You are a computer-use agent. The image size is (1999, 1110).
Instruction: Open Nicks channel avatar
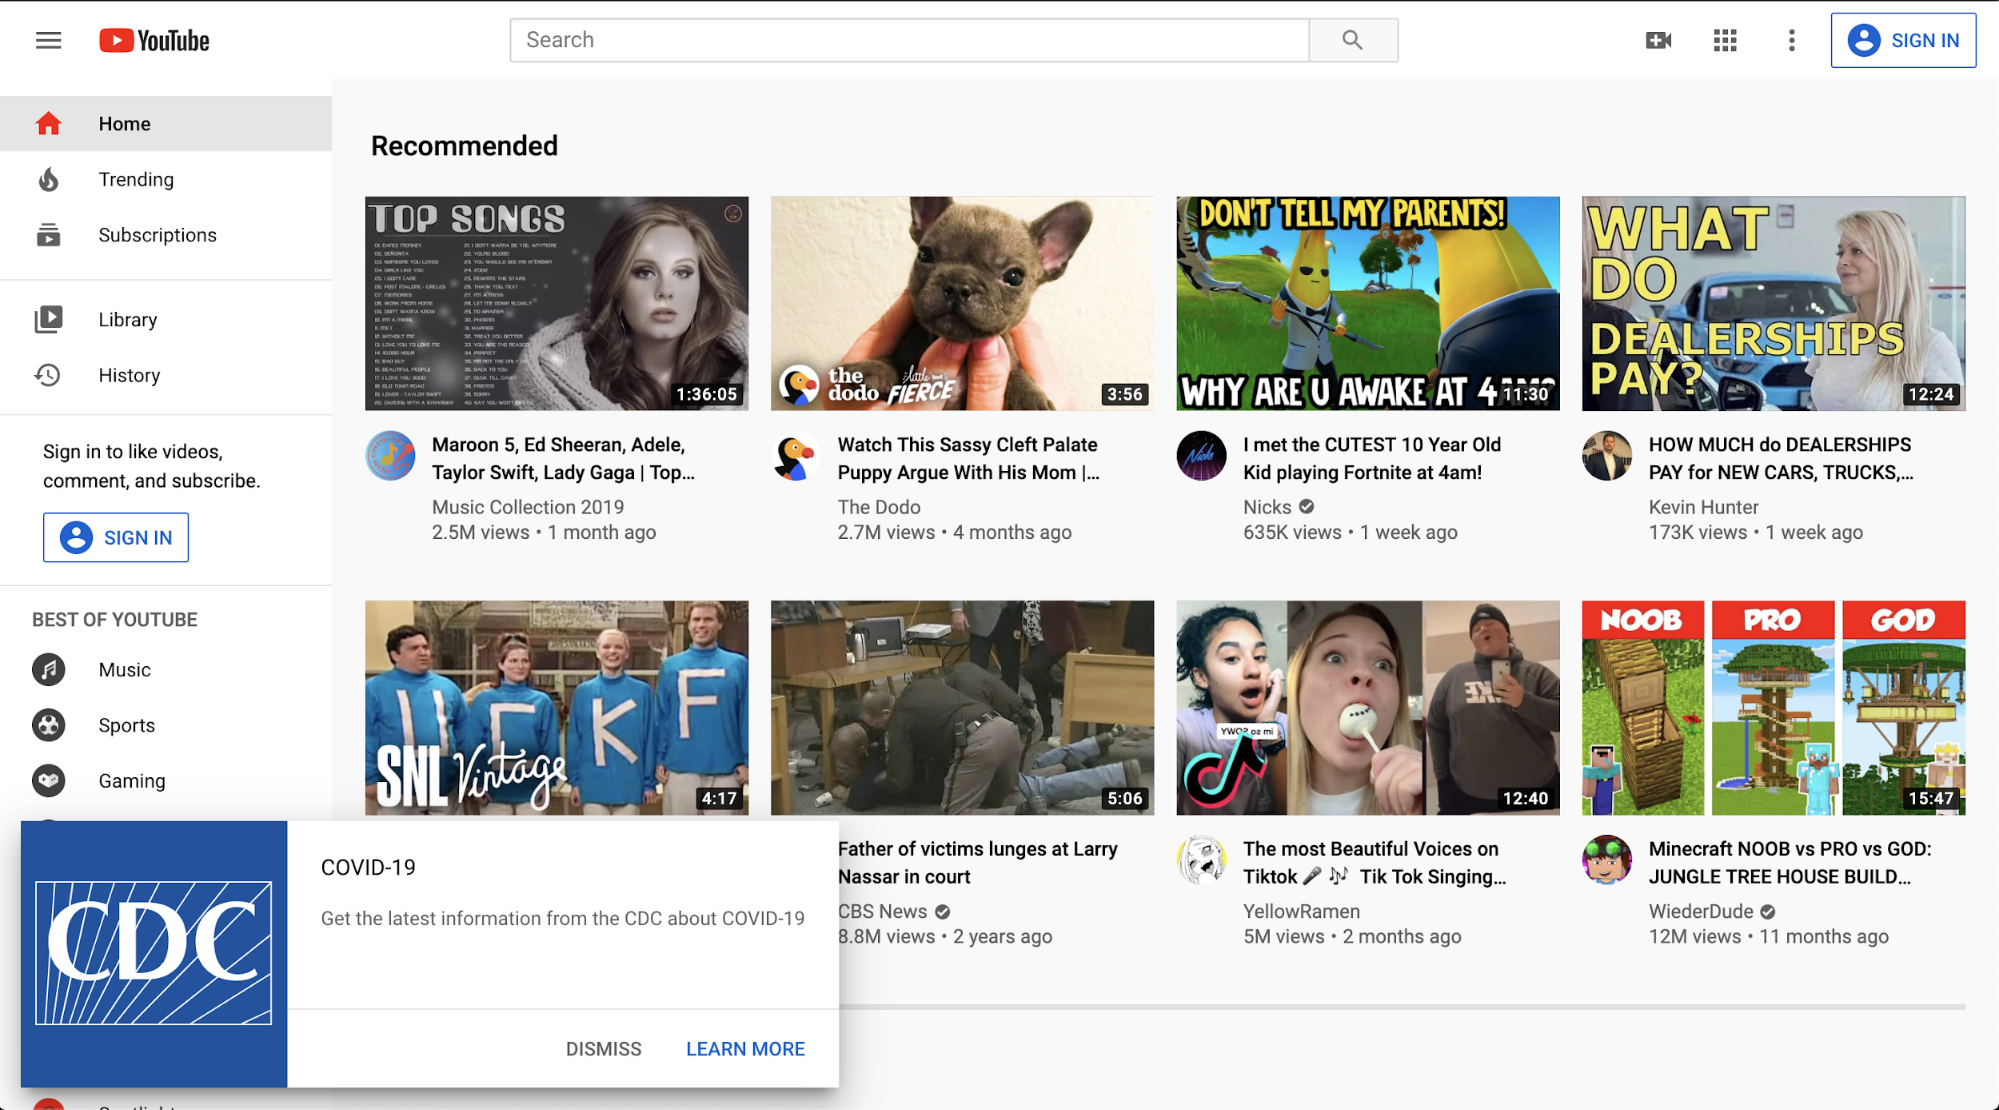pos(1201,456)
